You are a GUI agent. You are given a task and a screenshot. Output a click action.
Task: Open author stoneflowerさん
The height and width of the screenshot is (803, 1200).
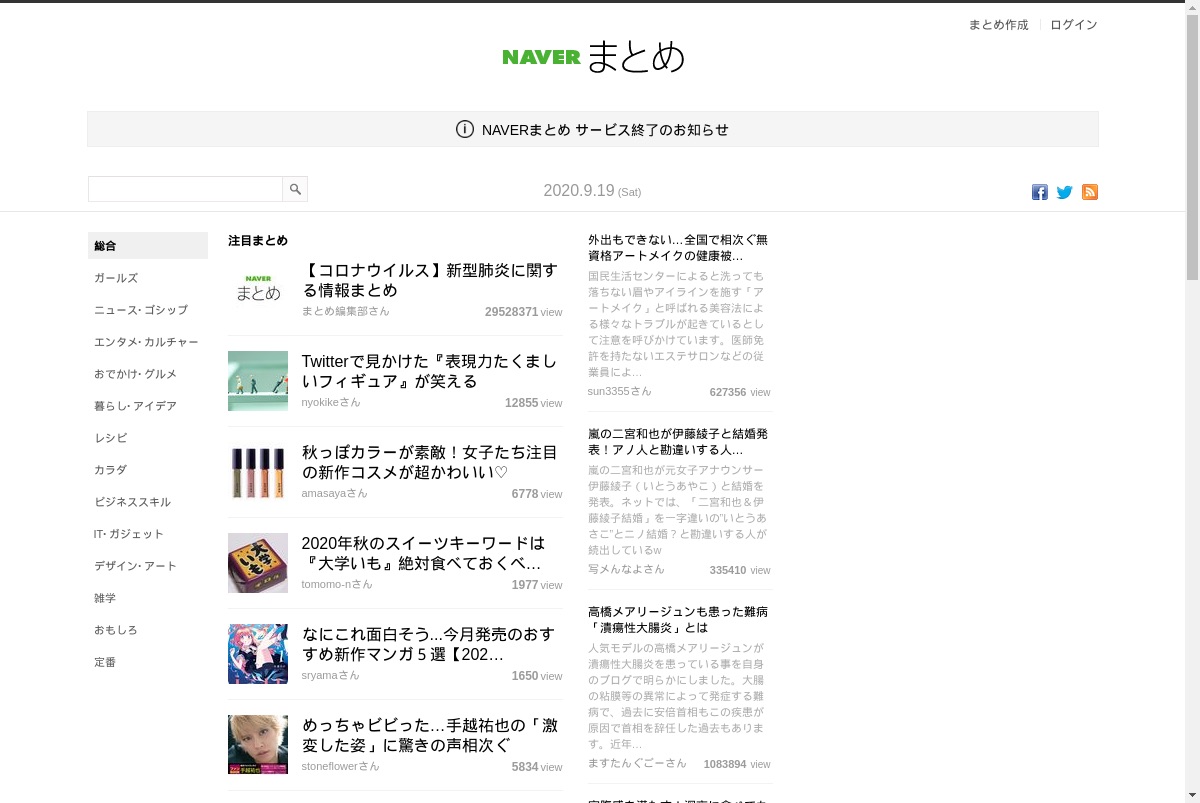pyautogui.click(x=341, y=766)
